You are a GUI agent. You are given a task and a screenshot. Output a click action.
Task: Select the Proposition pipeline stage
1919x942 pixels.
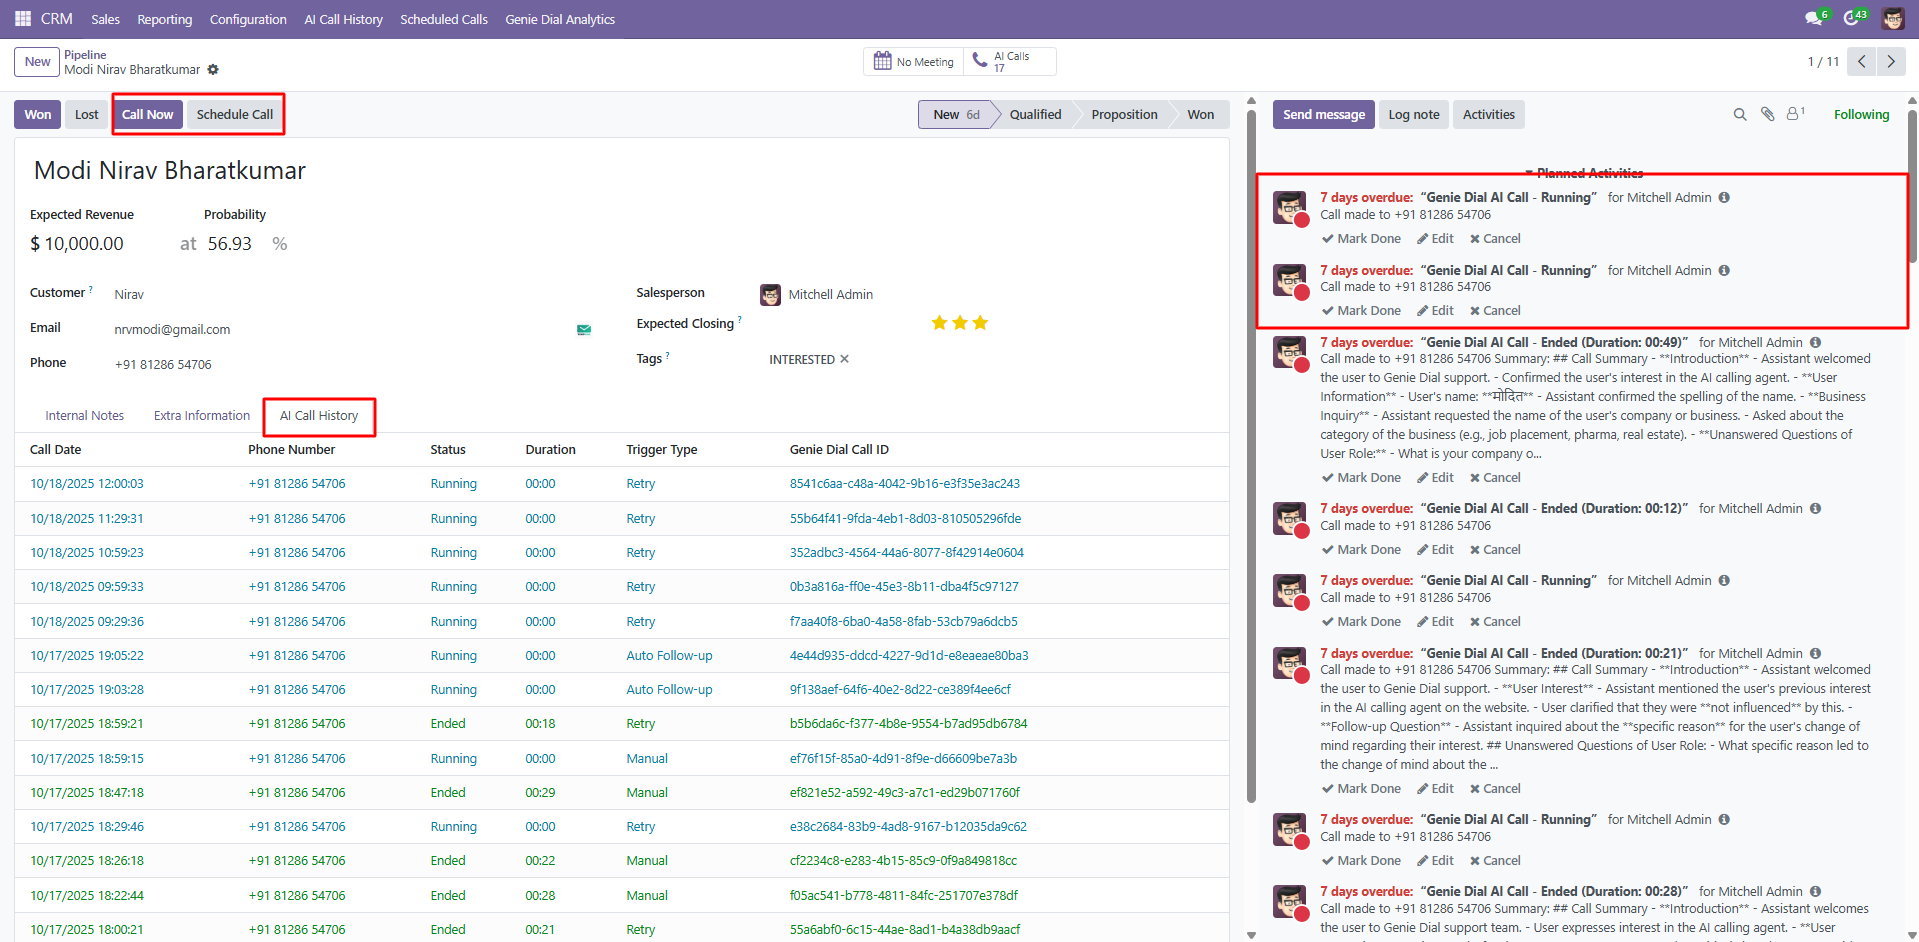pyautogui.click(x=1124, y=115)
